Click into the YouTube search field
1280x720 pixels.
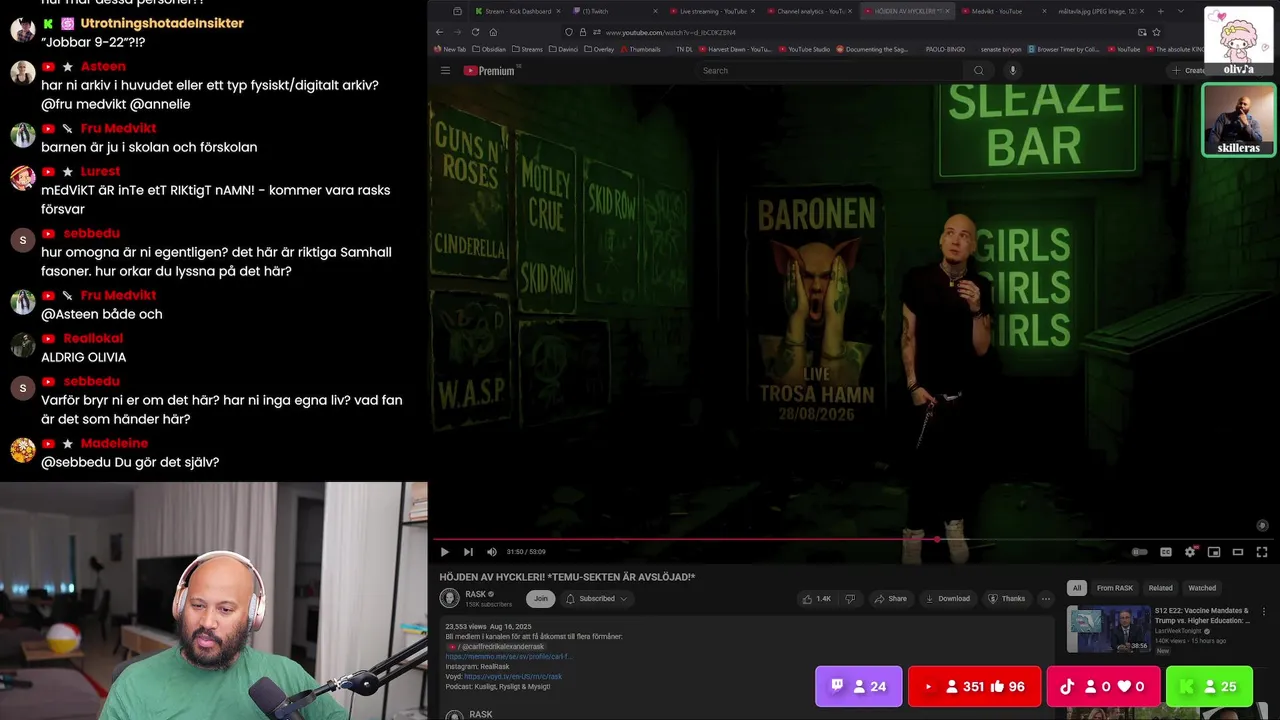[830, 70]
